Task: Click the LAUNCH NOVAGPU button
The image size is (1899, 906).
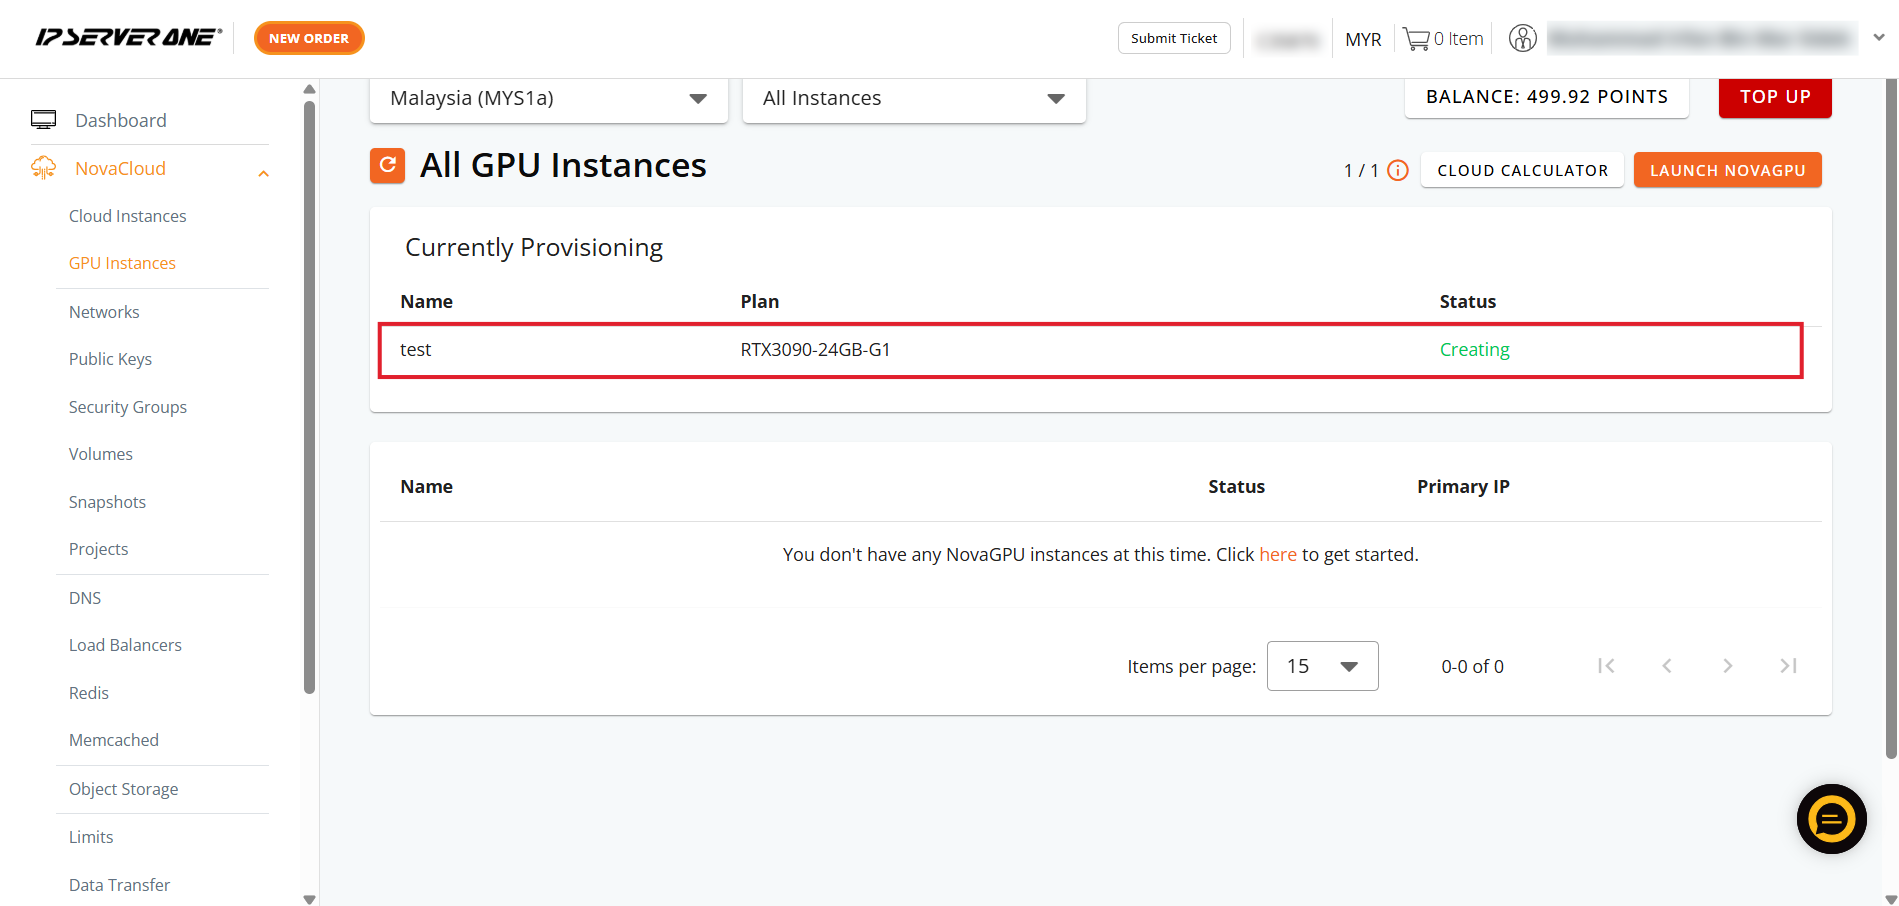Action: click(x=1727, y=170)
